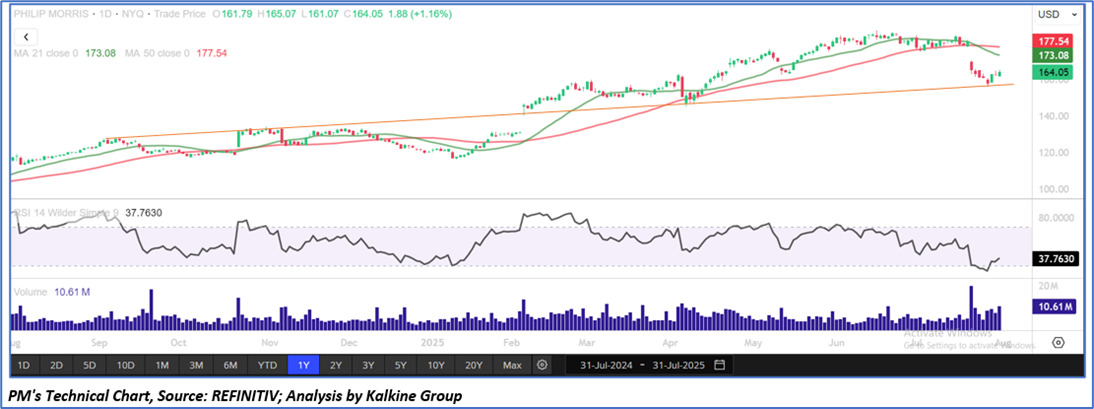Select the Max range tab

click(512, 365)
